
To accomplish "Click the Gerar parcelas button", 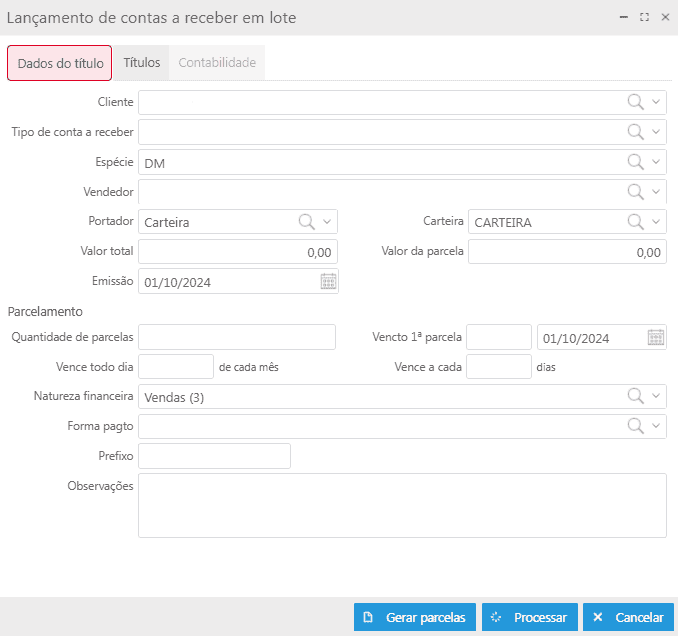I will click(415, 618).
